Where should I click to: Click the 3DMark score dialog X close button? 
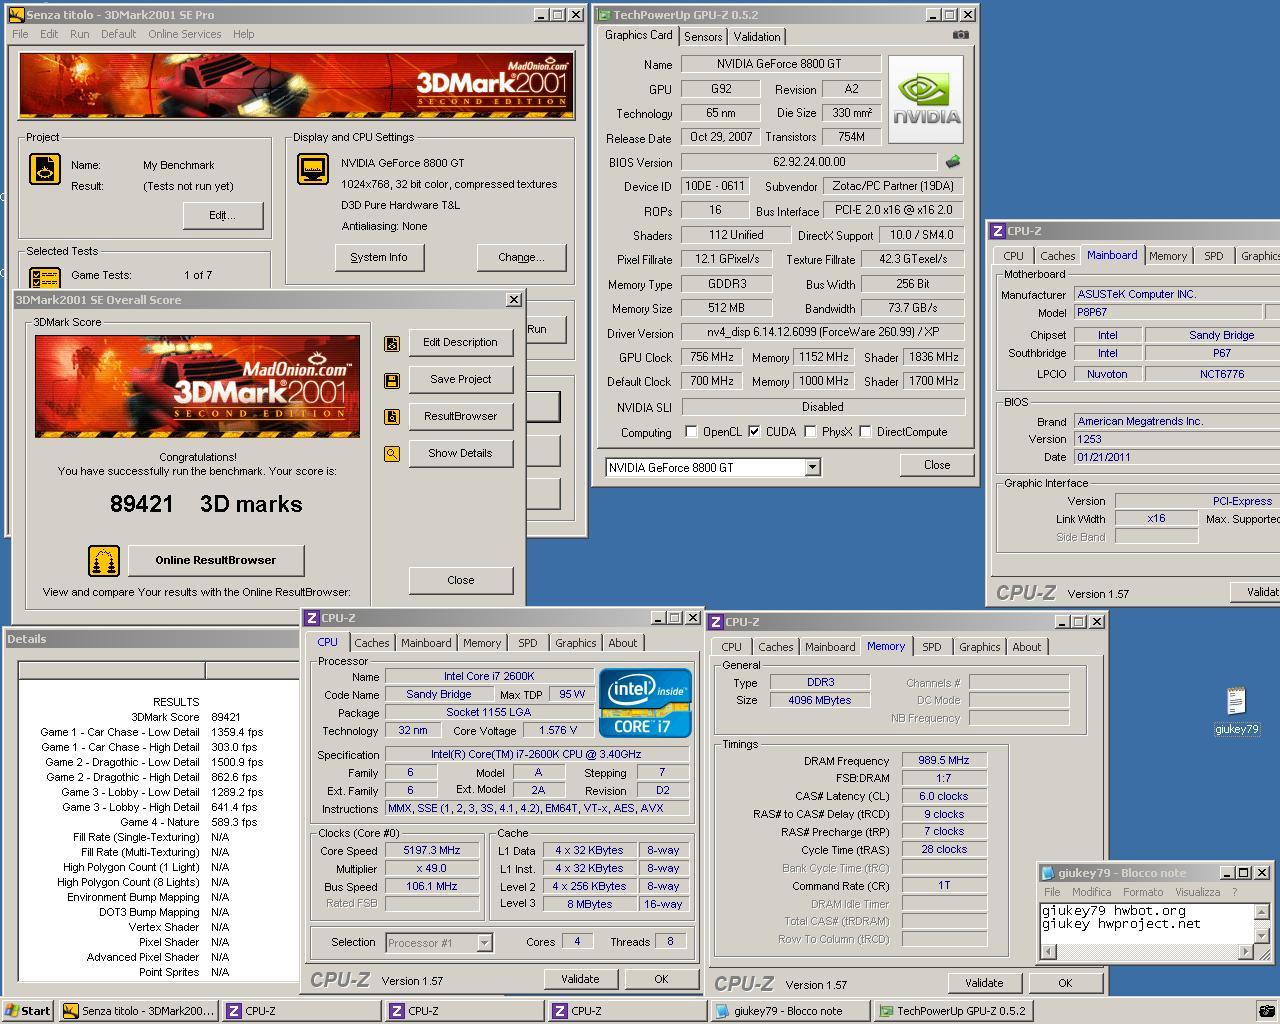(x=514, y=299)
